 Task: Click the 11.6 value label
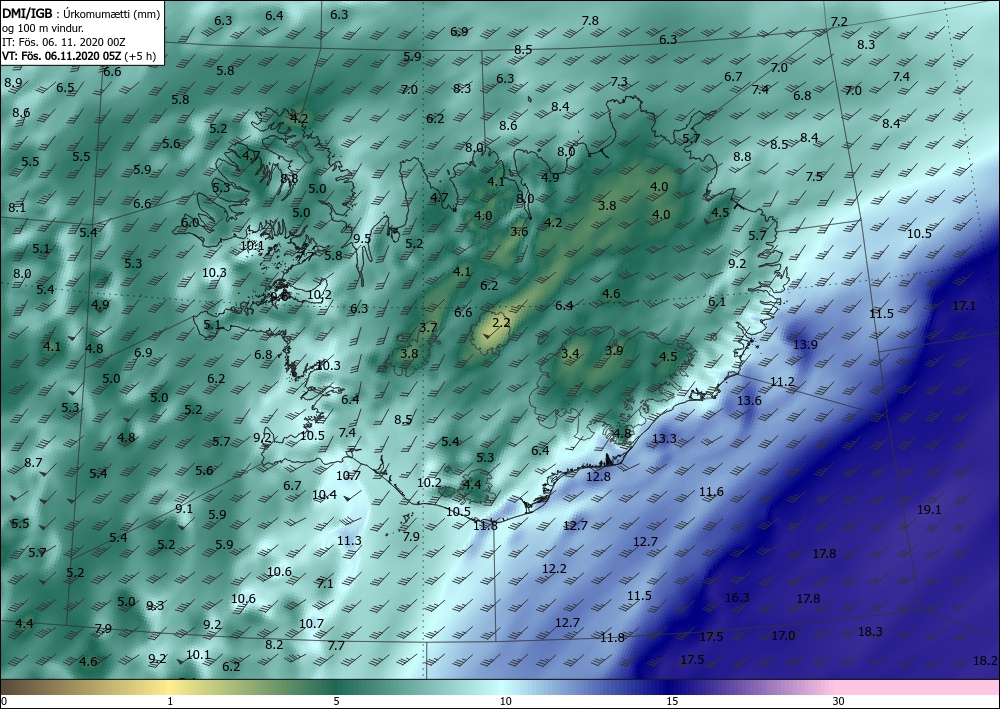711,492
